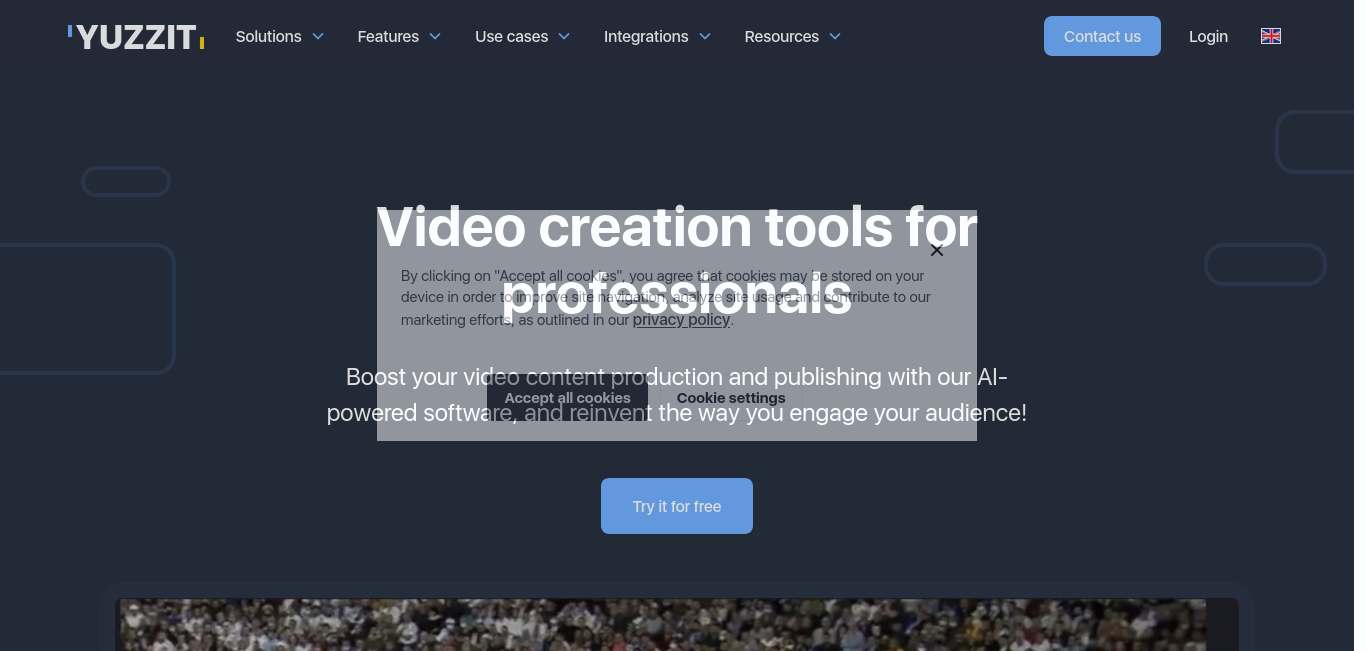Select Resources in the navigation bar
Viewport: 1366px width, 651px height.
tap(781, 36)
